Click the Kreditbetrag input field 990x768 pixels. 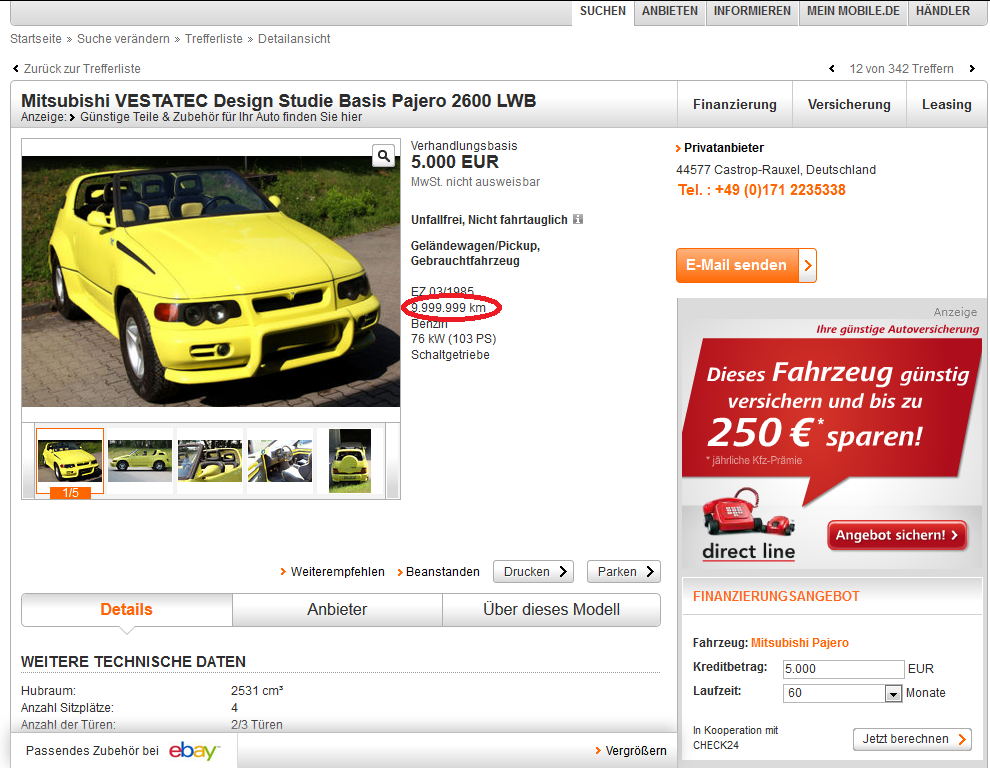tap(843, 669)
